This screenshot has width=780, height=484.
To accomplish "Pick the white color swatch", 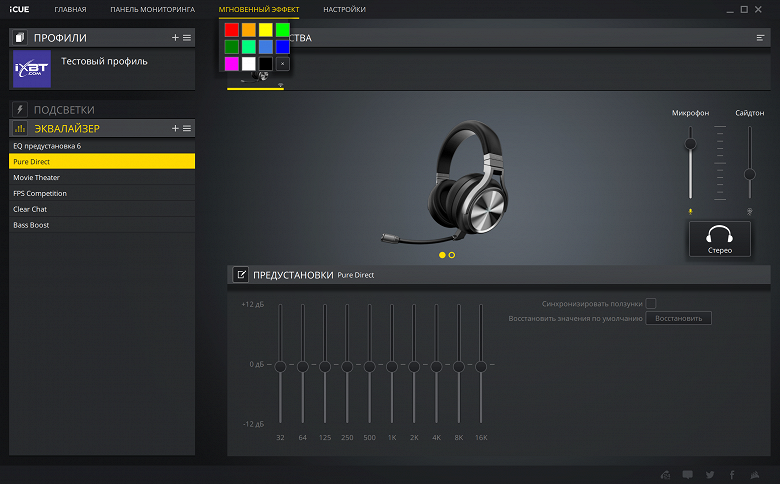I will coord(249,64).
